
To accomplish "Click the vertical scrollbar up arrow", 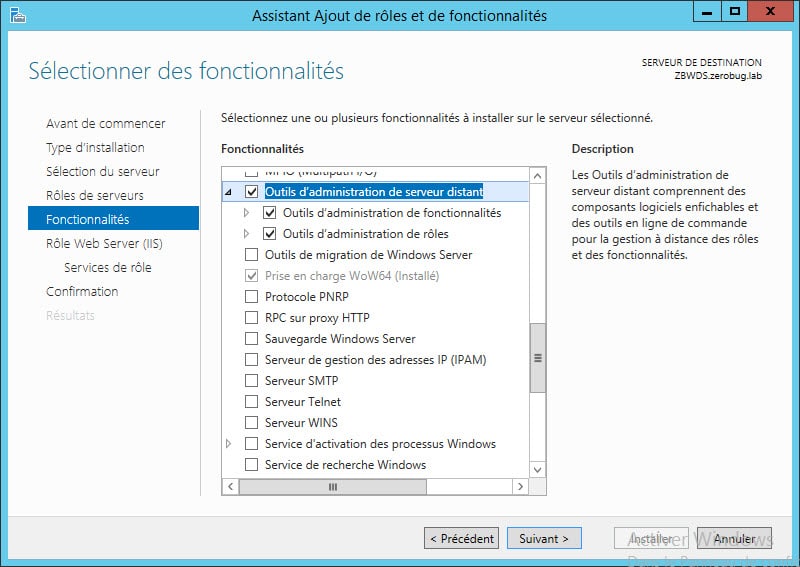I will click(537, 177).
